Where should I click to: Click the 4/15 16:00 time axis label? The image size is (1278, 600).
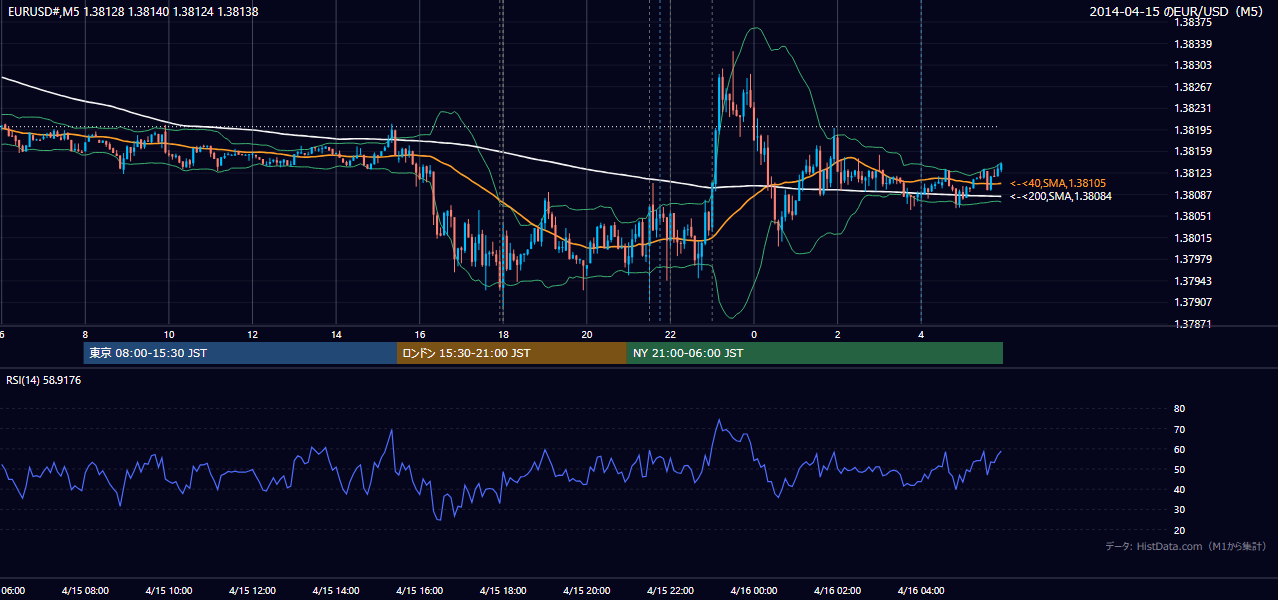click(419, 591)
